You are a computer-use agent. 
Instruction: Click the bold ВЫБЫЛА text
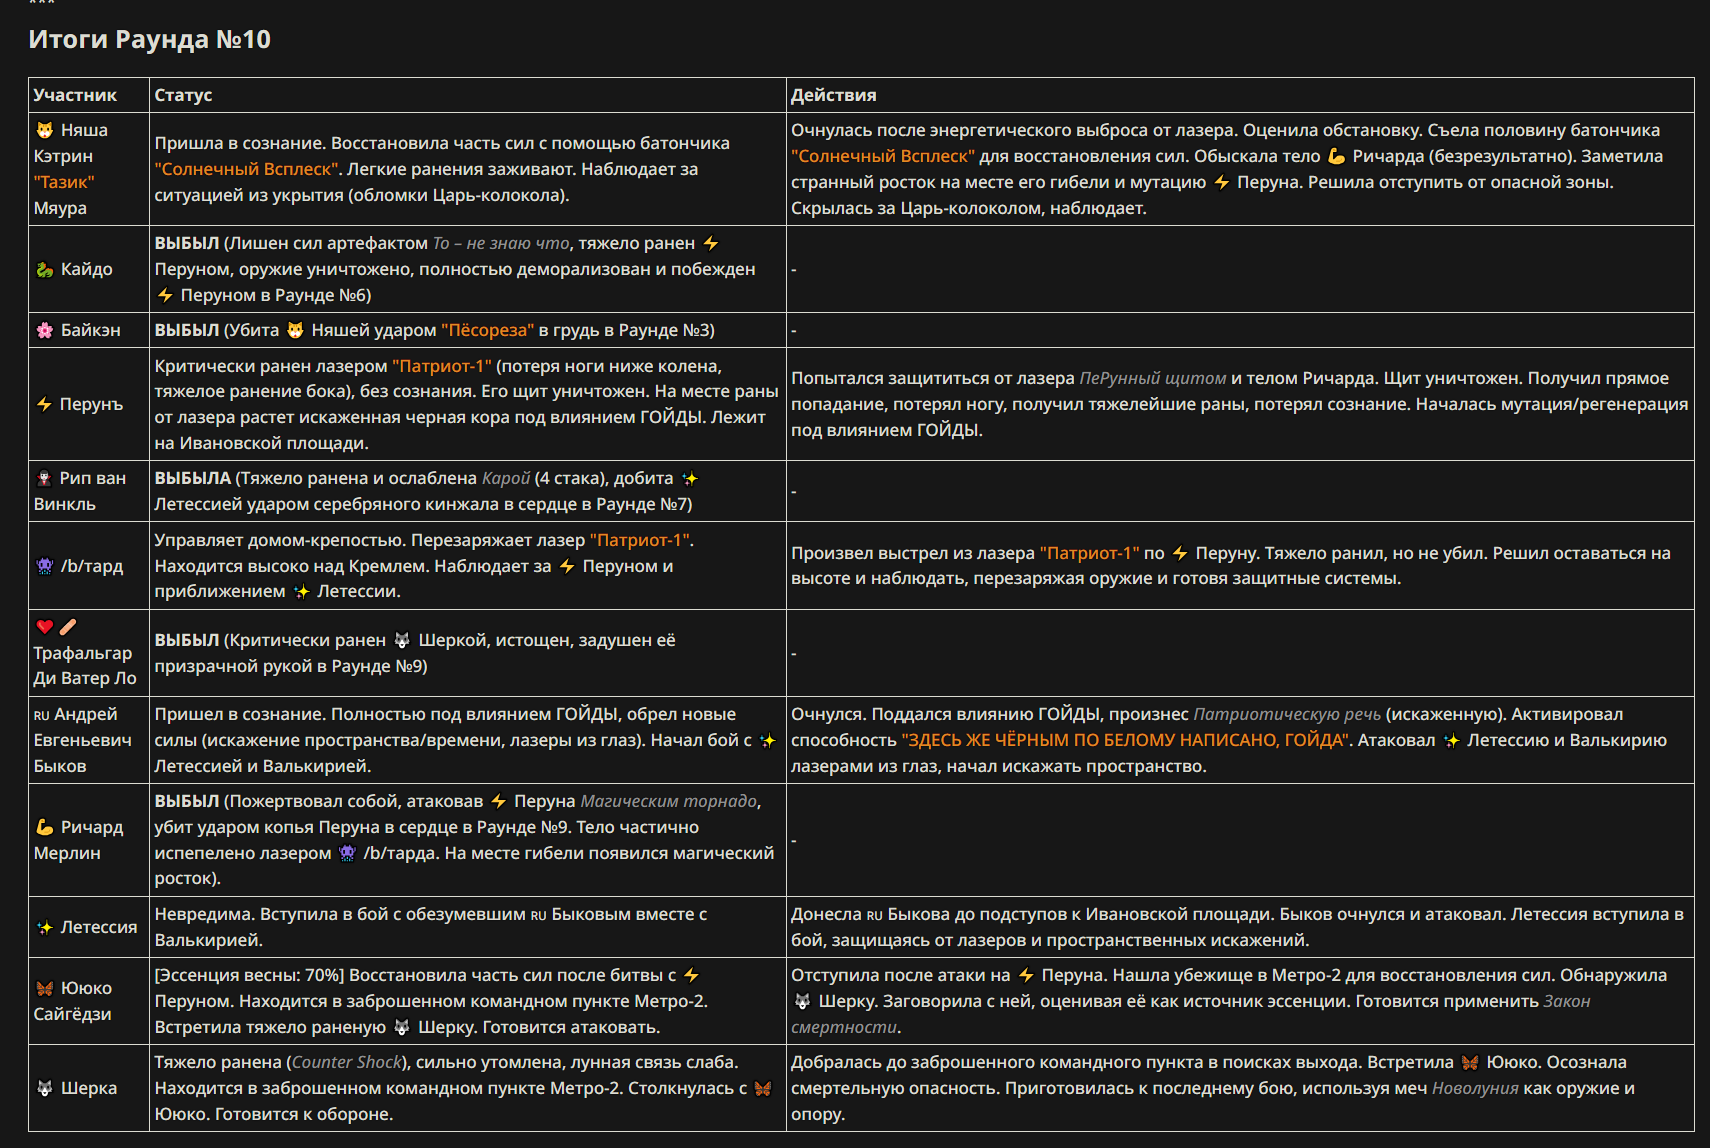193,478
